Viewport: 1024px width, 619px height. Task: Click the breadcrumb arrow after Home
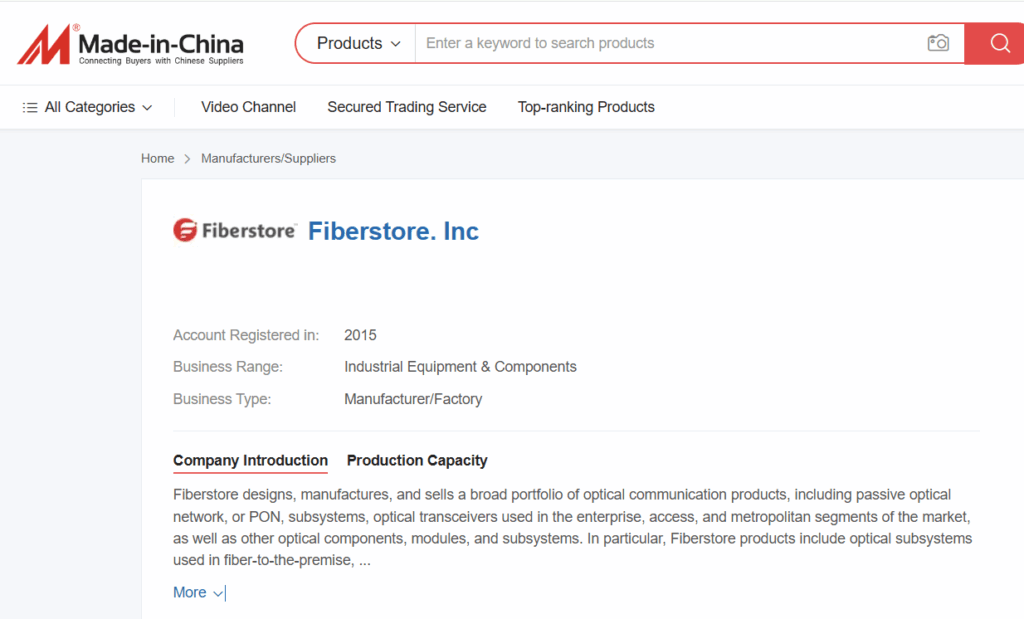coord(187,159)
